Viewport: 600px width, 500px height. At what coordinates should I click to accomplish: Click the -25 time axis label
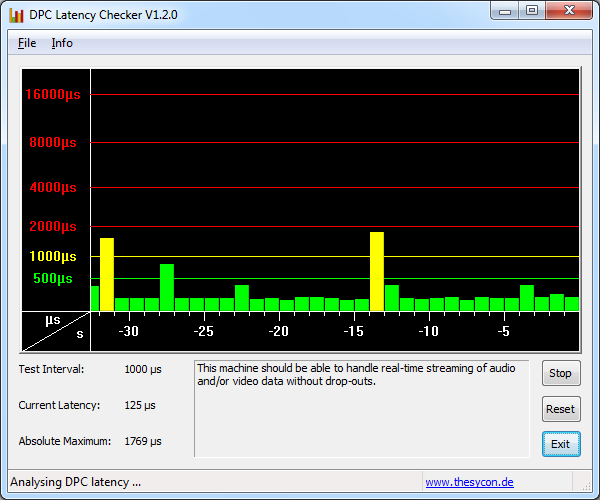(x=204, y=331)
